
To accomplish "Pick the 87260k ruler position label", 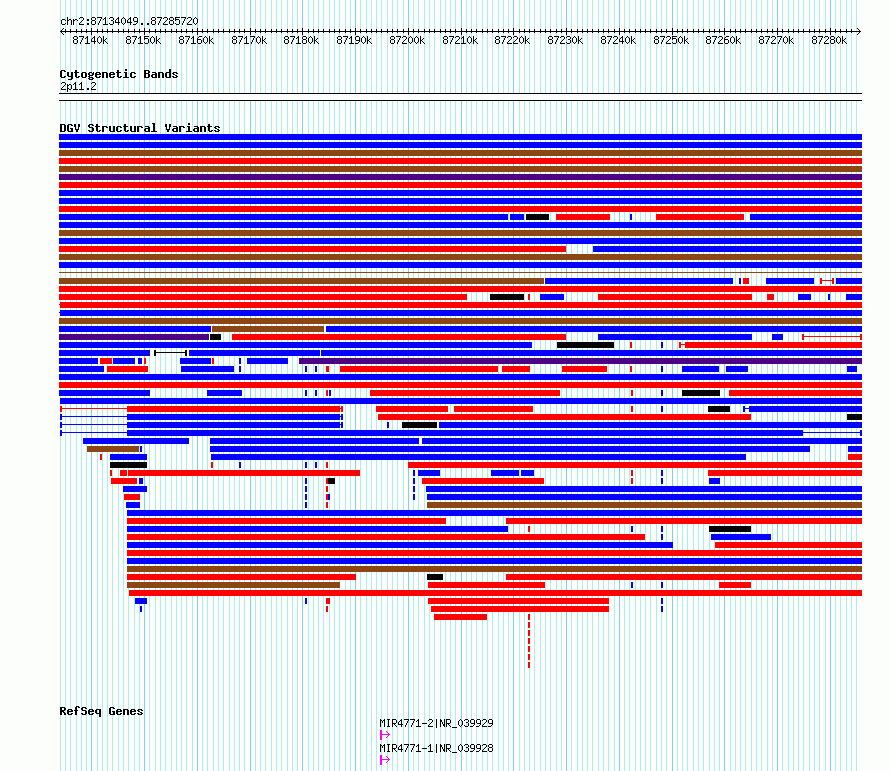I will [723, 40].
